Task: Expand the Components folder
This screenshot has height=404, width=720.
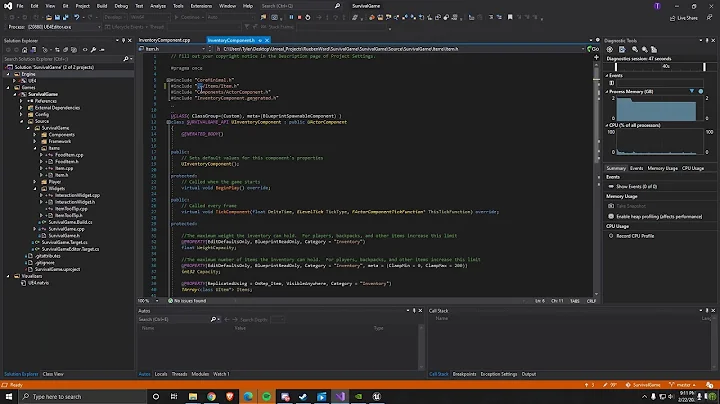Action: coord(35,135)
